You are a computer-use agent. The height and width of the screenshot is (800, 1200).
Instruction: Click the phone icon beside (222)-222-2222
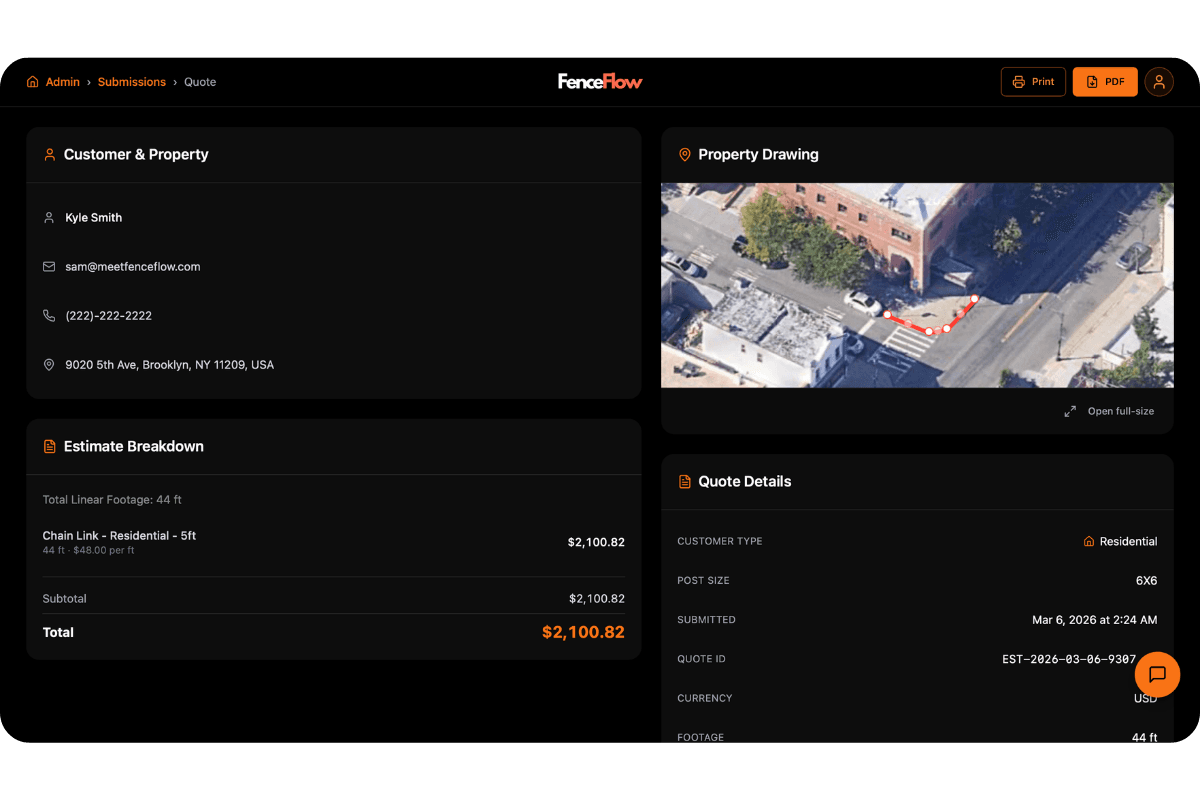point(49,315)
